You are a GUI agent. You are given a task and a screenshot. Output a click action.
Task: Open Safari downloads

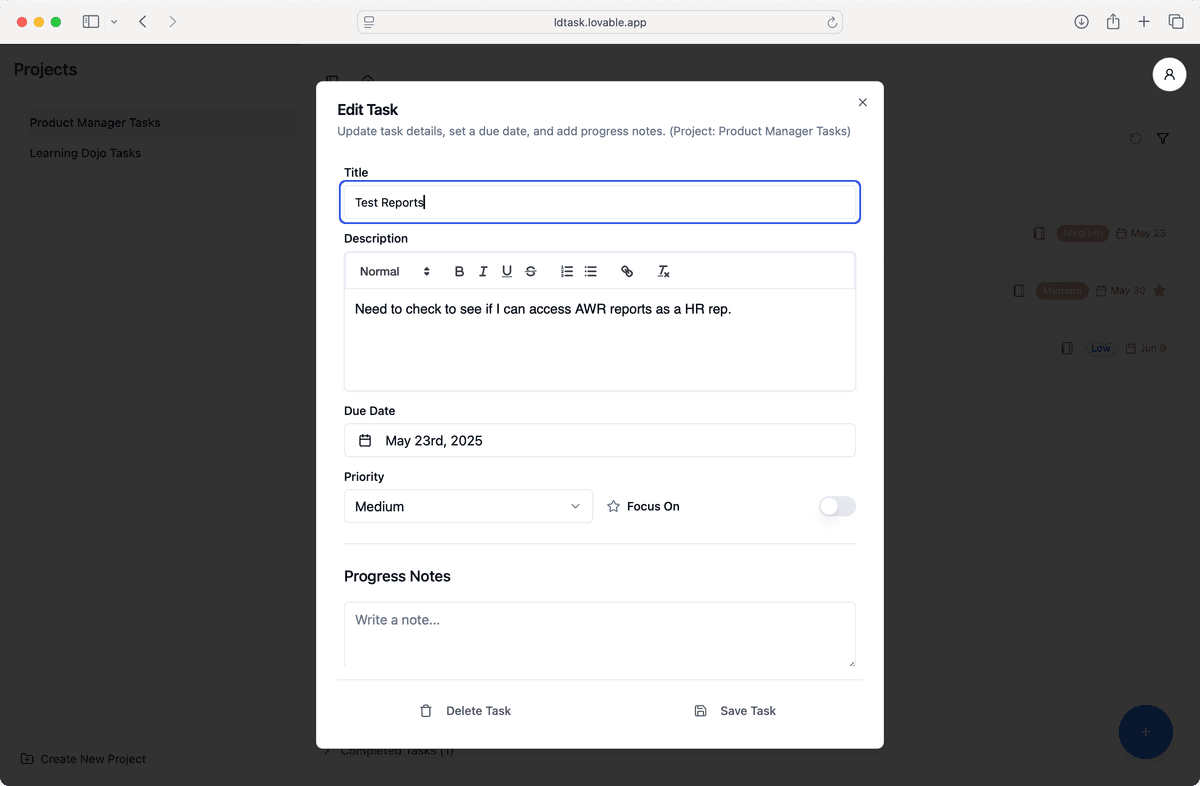pyautogui.click(x=1081, y=22)
